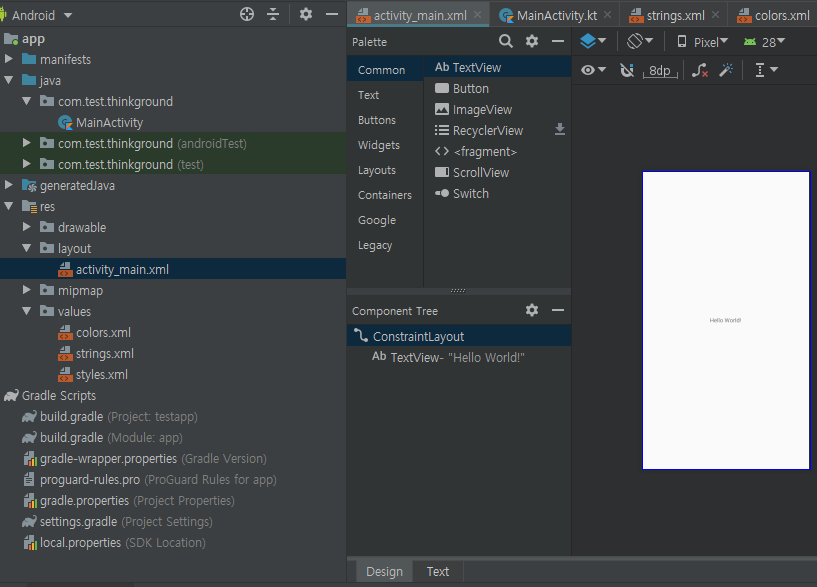Close the MainActivity.kt tab
Image resolution: width=817 pixels, height=587 pixels.
click(608, 15)
